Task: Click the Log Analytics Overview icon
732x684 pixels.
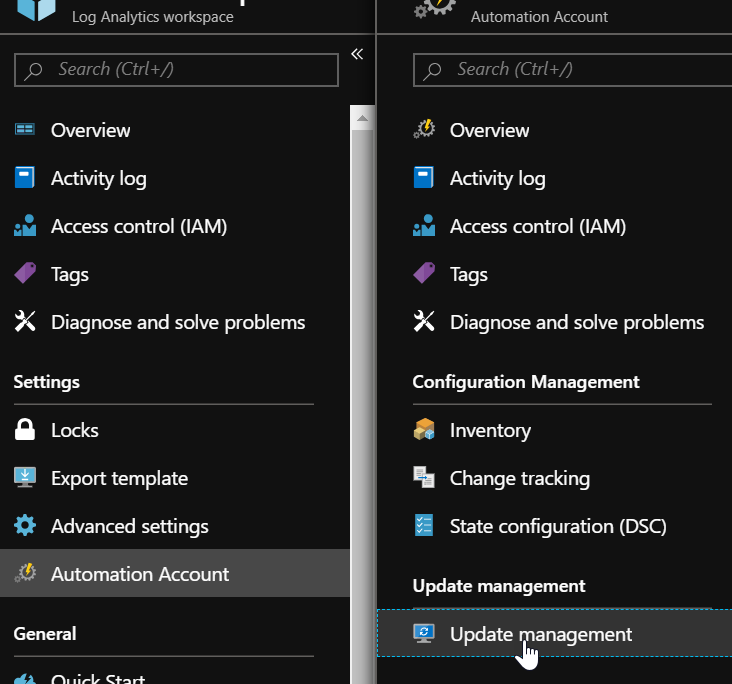Action: (x=25, y=129)
